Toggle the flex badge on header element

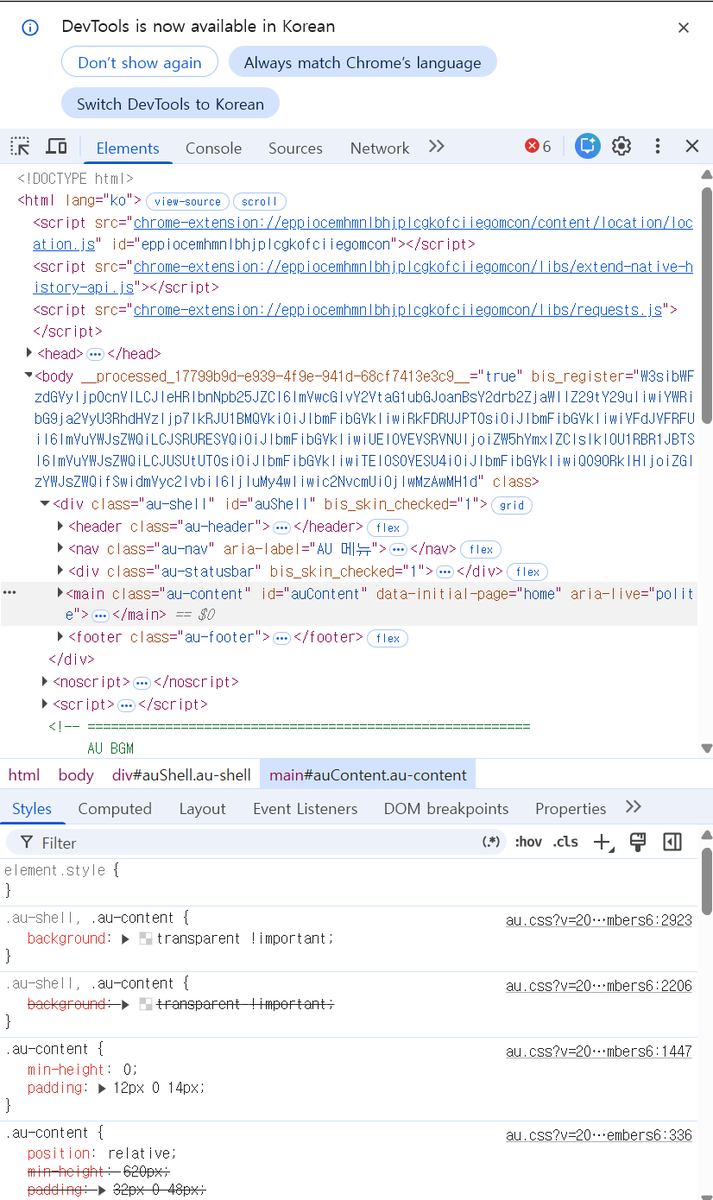coord(388,528)
